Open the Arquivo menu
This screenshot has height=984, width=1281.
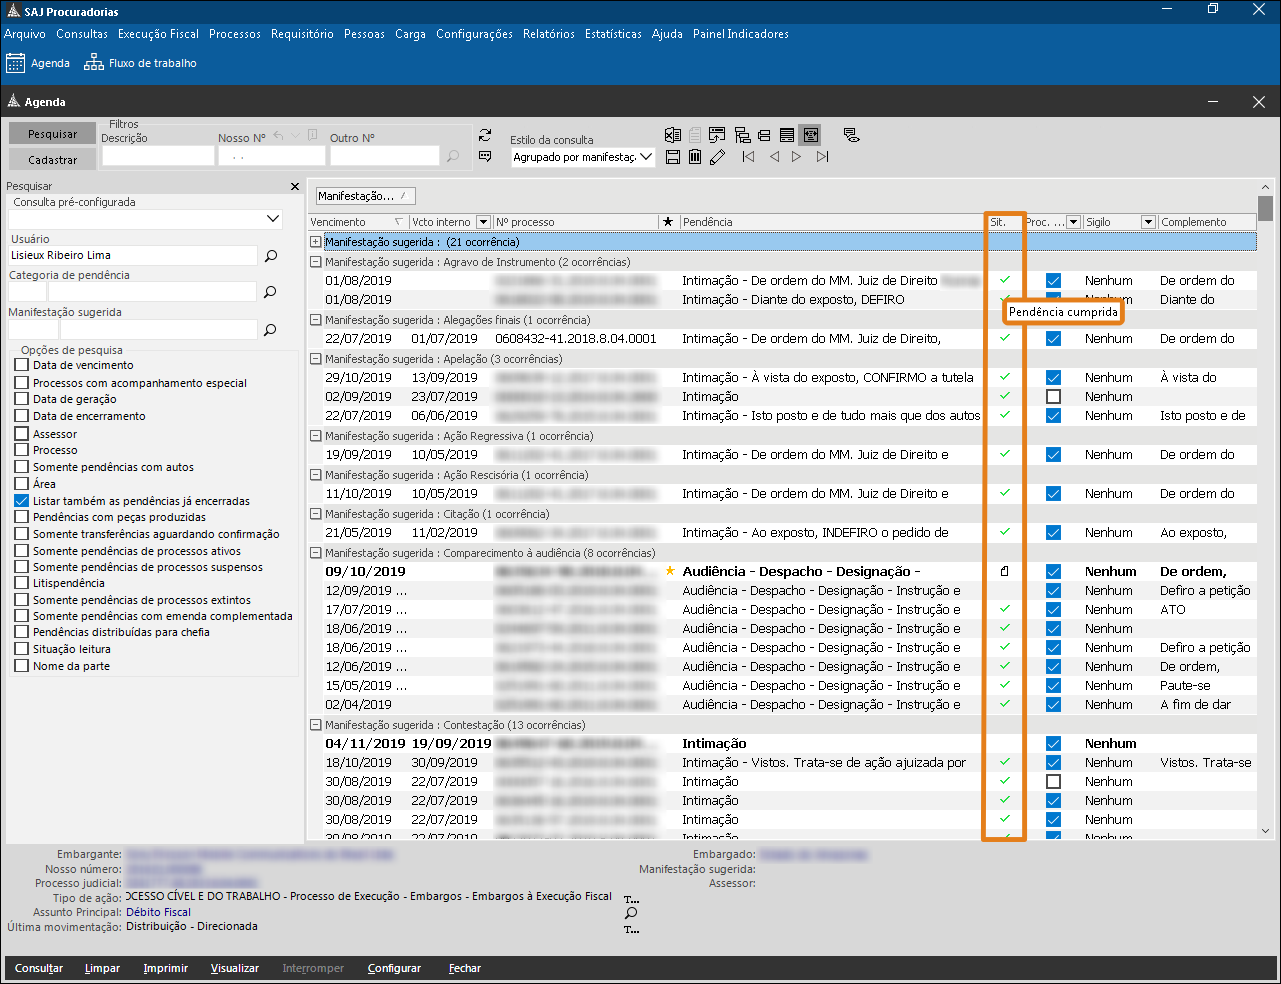(25, 34)
